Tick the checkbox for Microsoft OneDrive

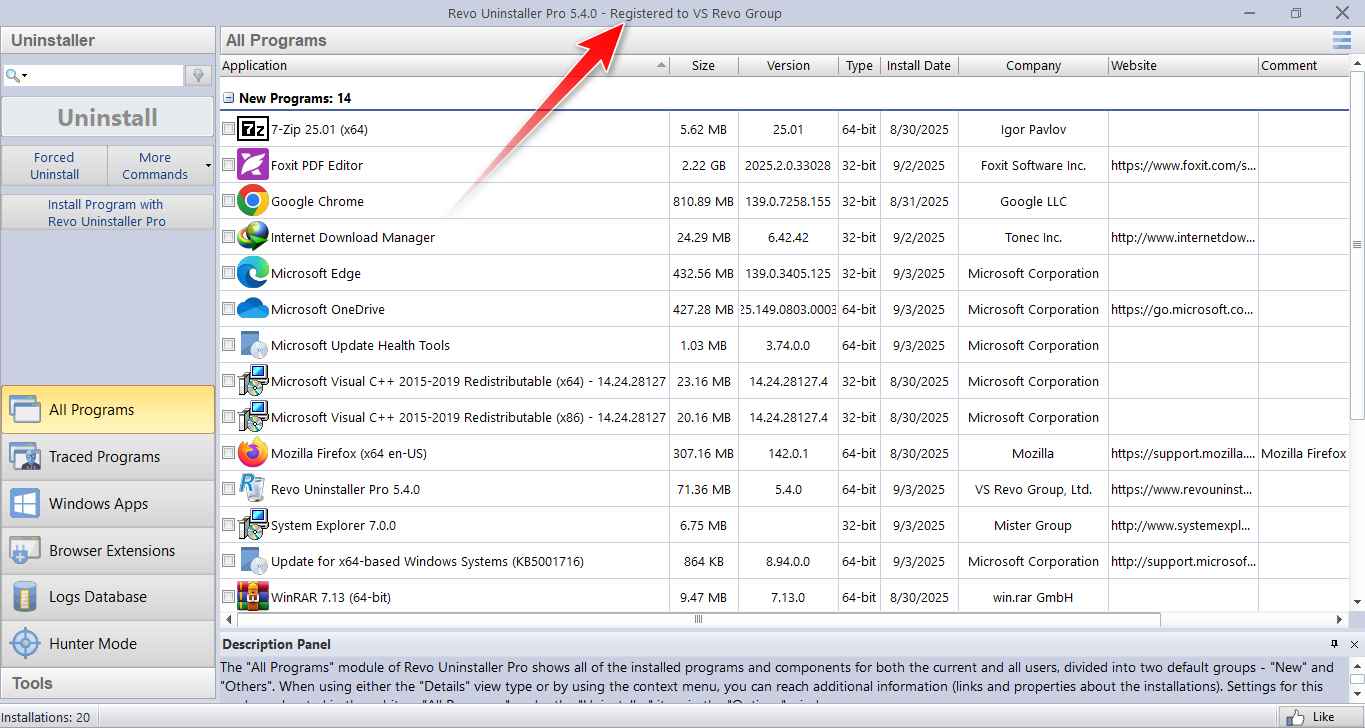[x=229, y=309]
